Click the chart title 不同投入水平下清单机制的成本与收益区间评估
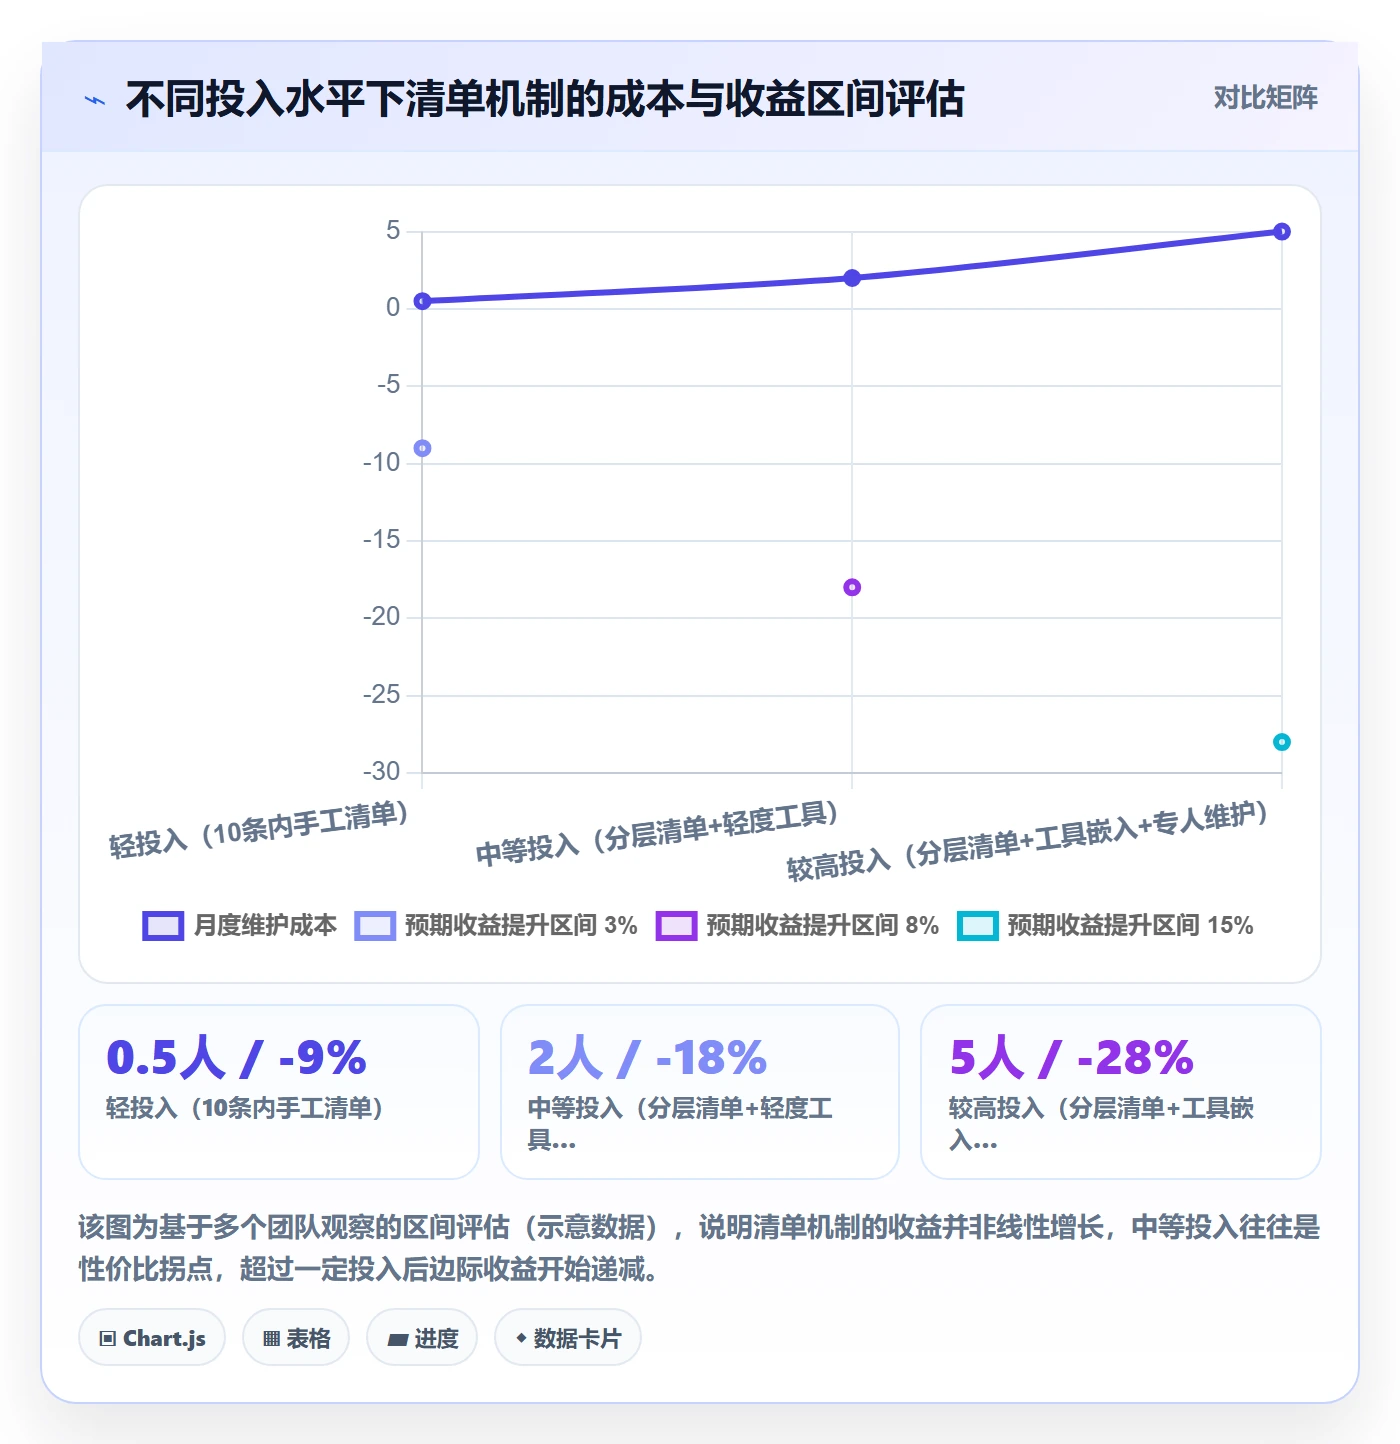Viewport: 1400px width, 1444px height. tap(545, 99)
